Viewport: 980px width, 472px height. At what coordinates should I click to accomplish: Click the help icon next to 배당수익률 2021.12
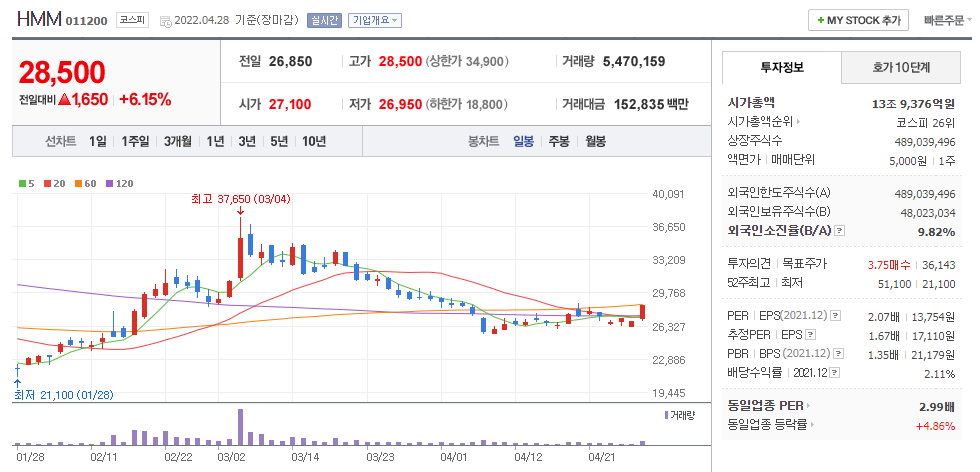(x=834, y=373)
